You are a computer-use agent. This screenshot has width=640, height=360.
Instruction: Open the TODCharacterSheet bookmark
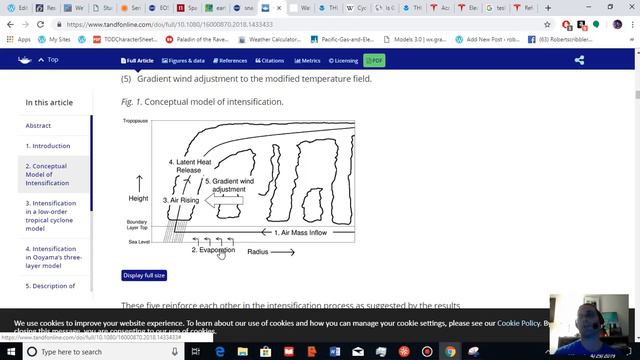125,40
